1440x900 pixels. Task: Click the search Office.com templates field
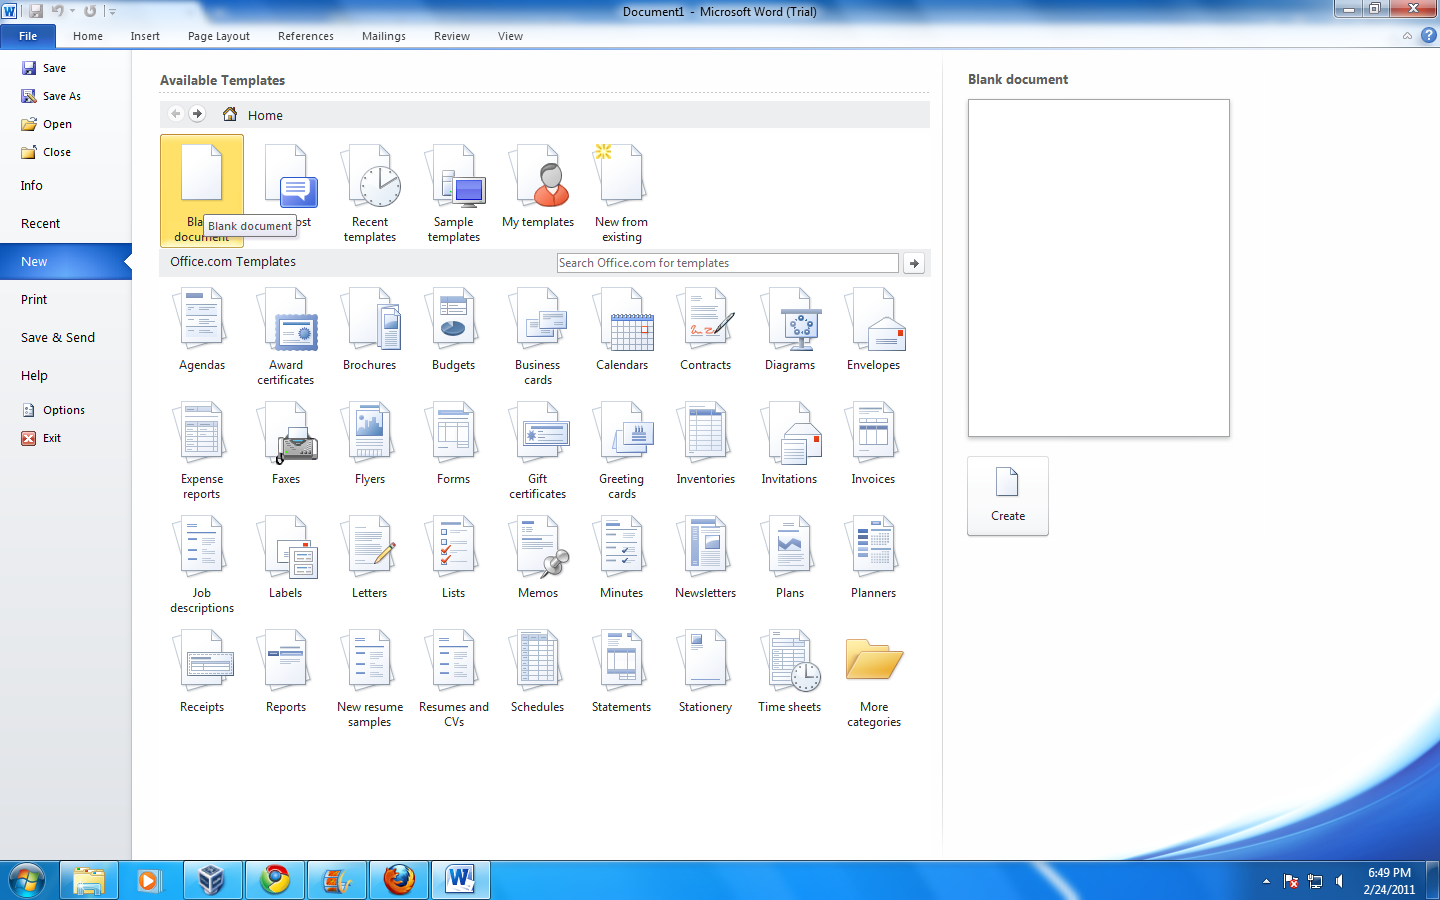point(728,263)
